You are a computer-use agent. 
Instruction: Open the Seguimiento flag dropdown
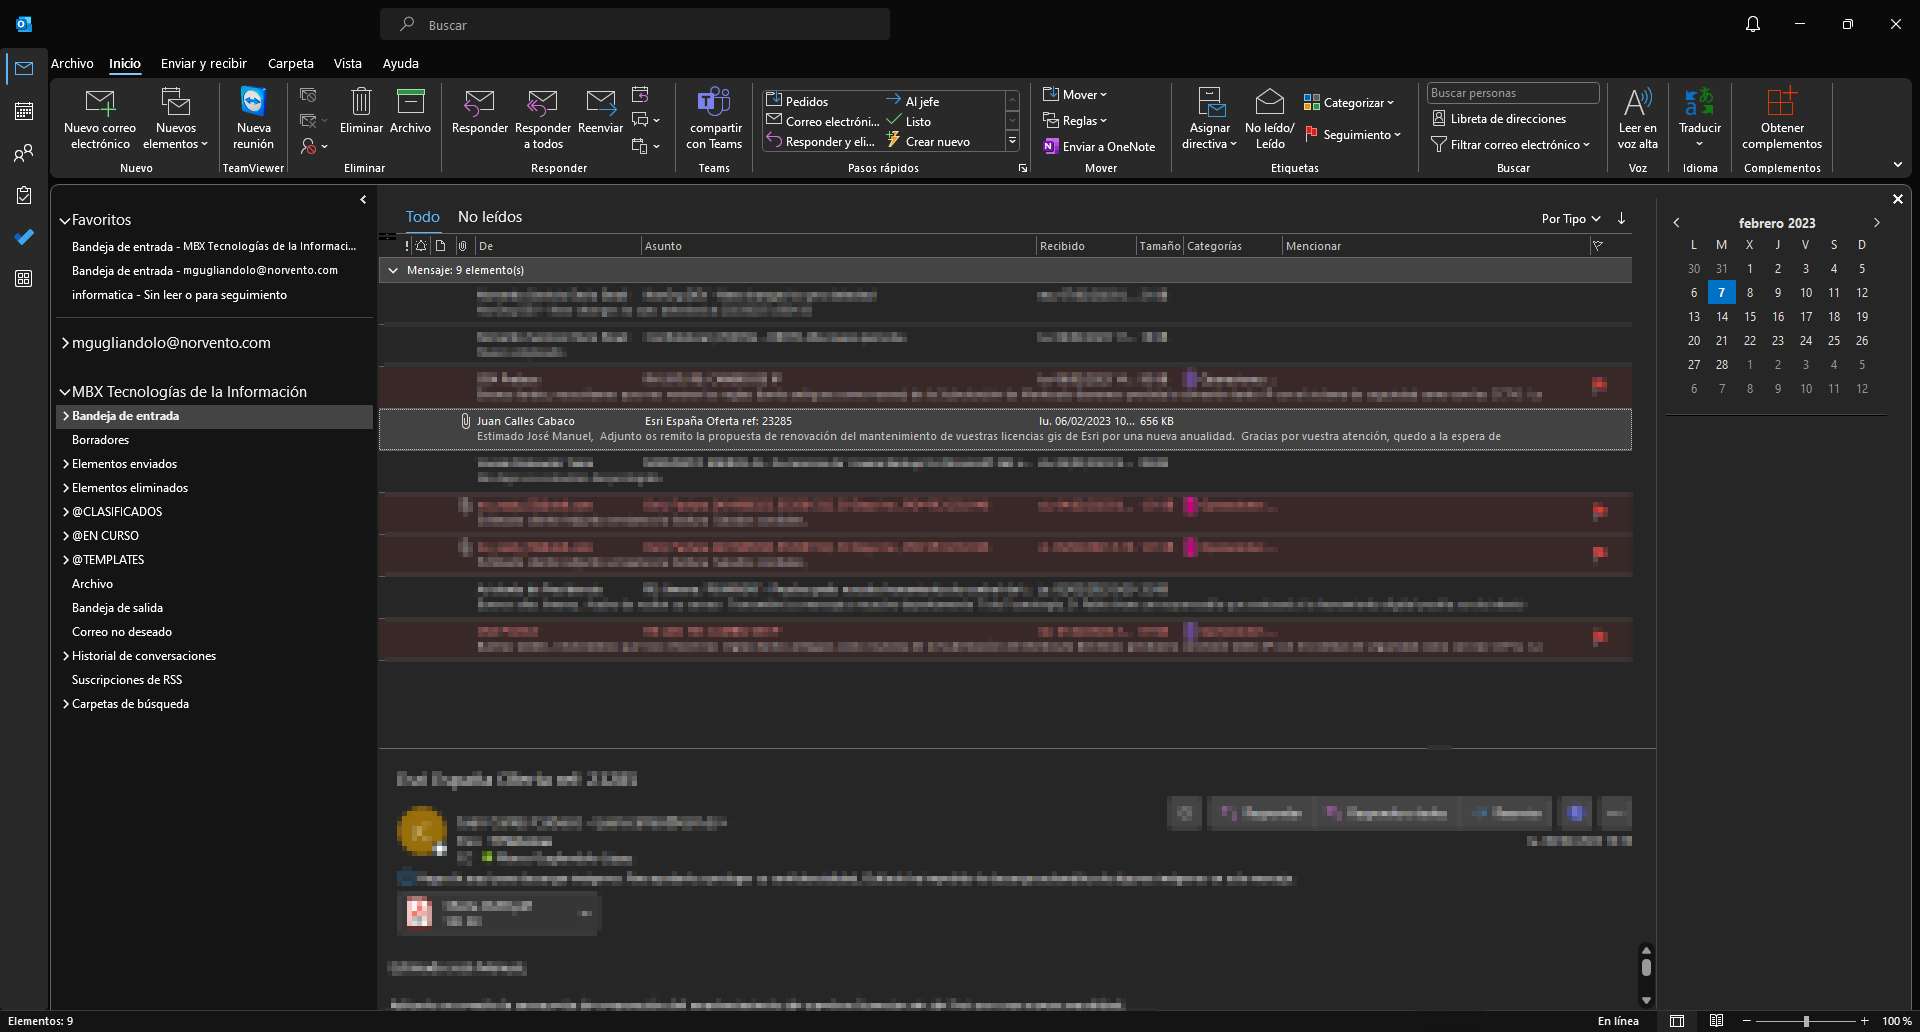[1353, 134]
